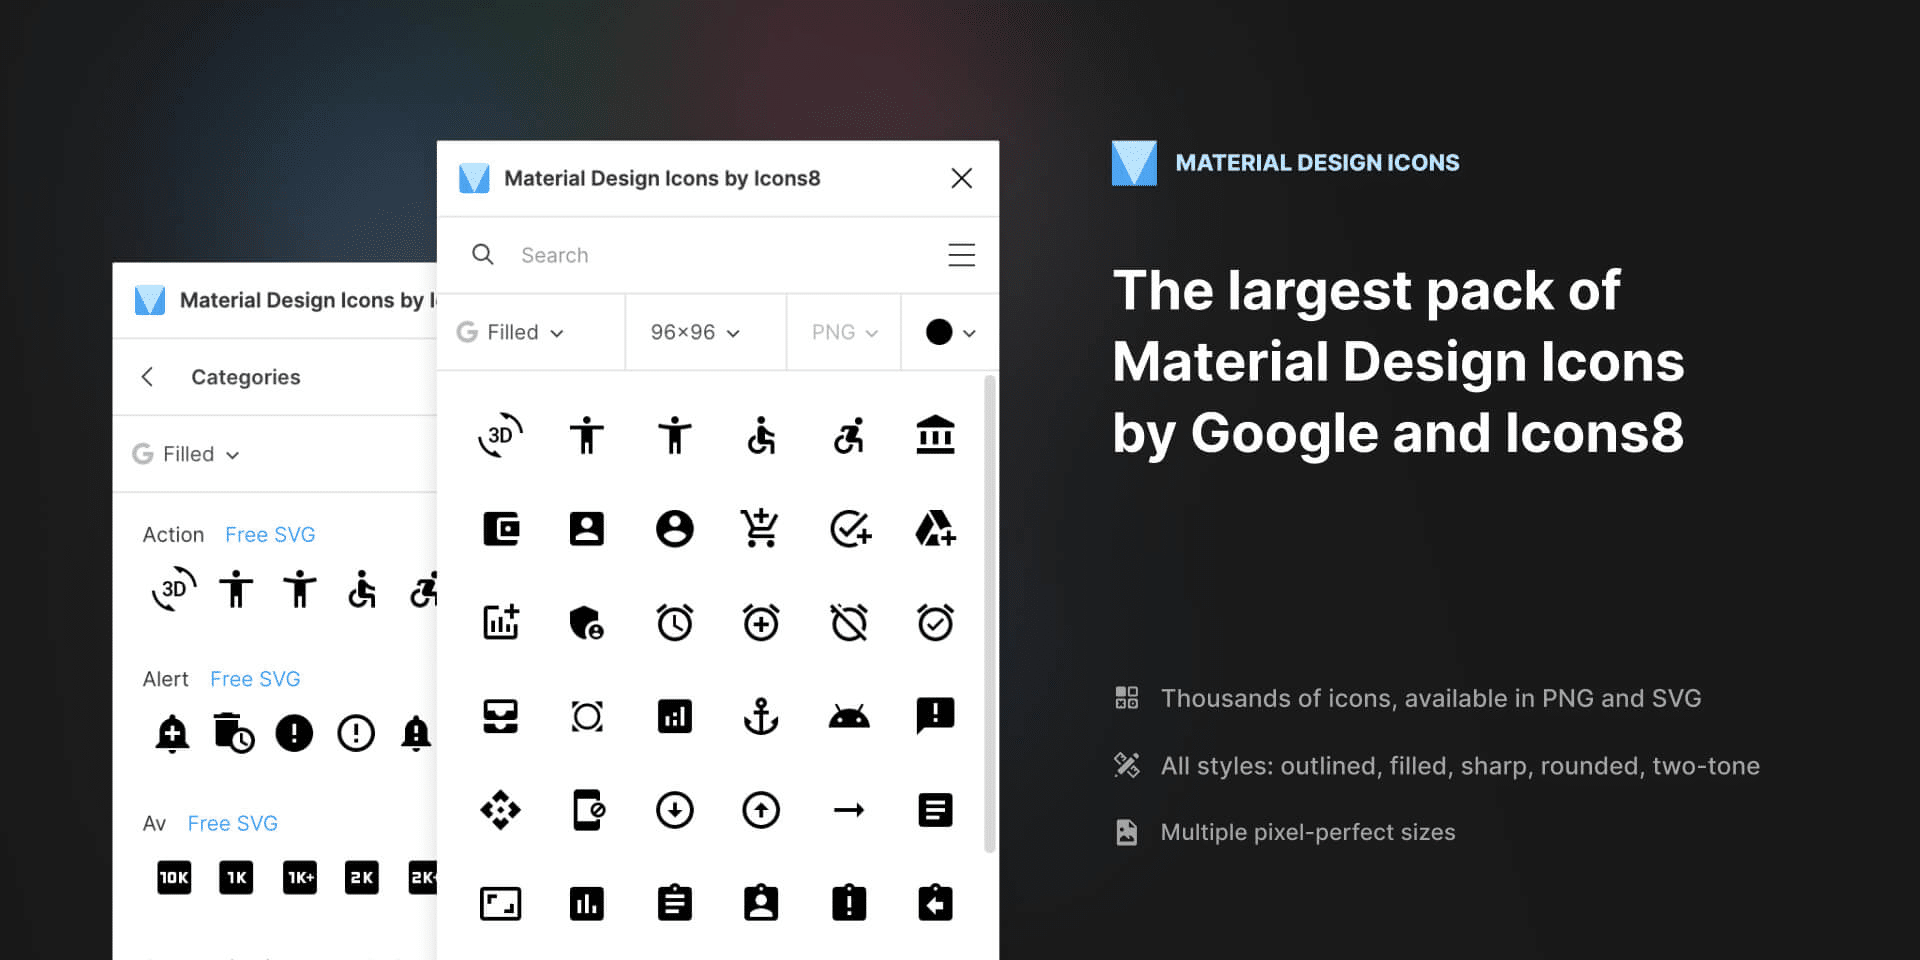Click the alarm off icon
Screen dimensions: 1920x960
848,622
